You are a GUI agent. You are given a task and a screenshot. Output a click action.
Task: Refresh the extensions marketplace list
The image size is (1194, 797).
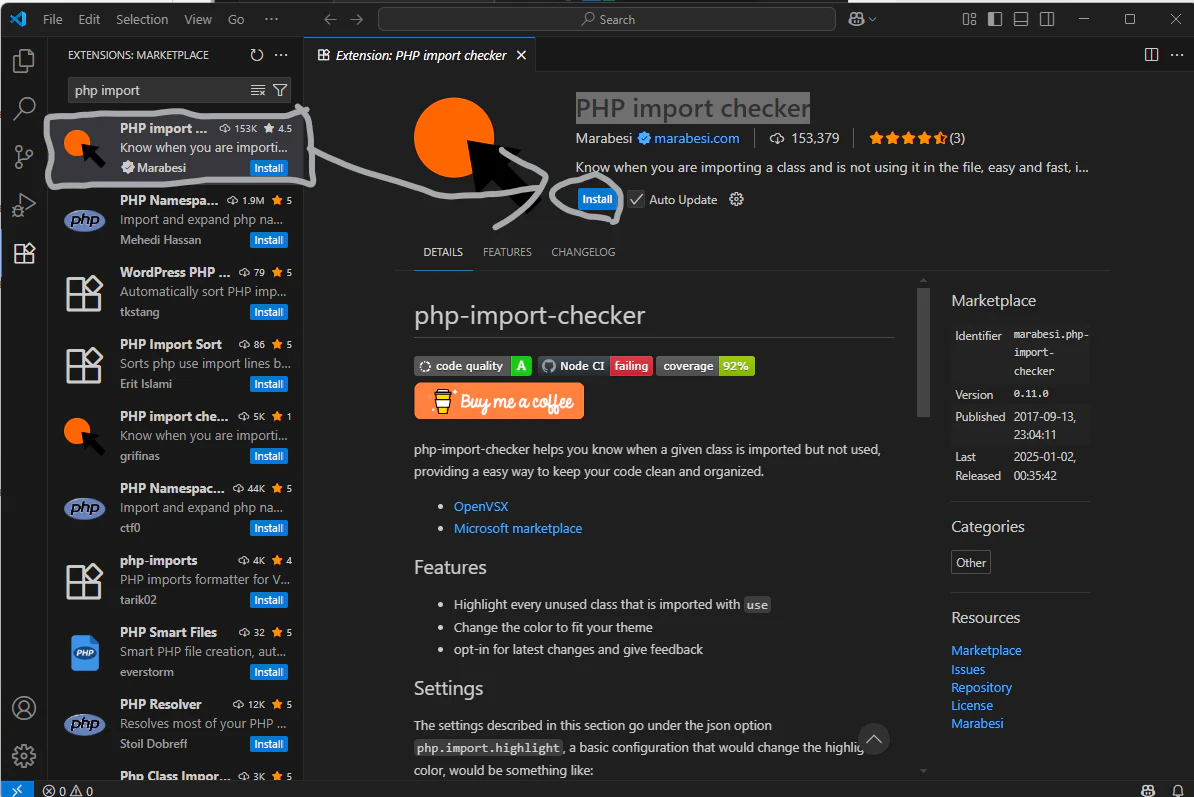coord(257,55)
